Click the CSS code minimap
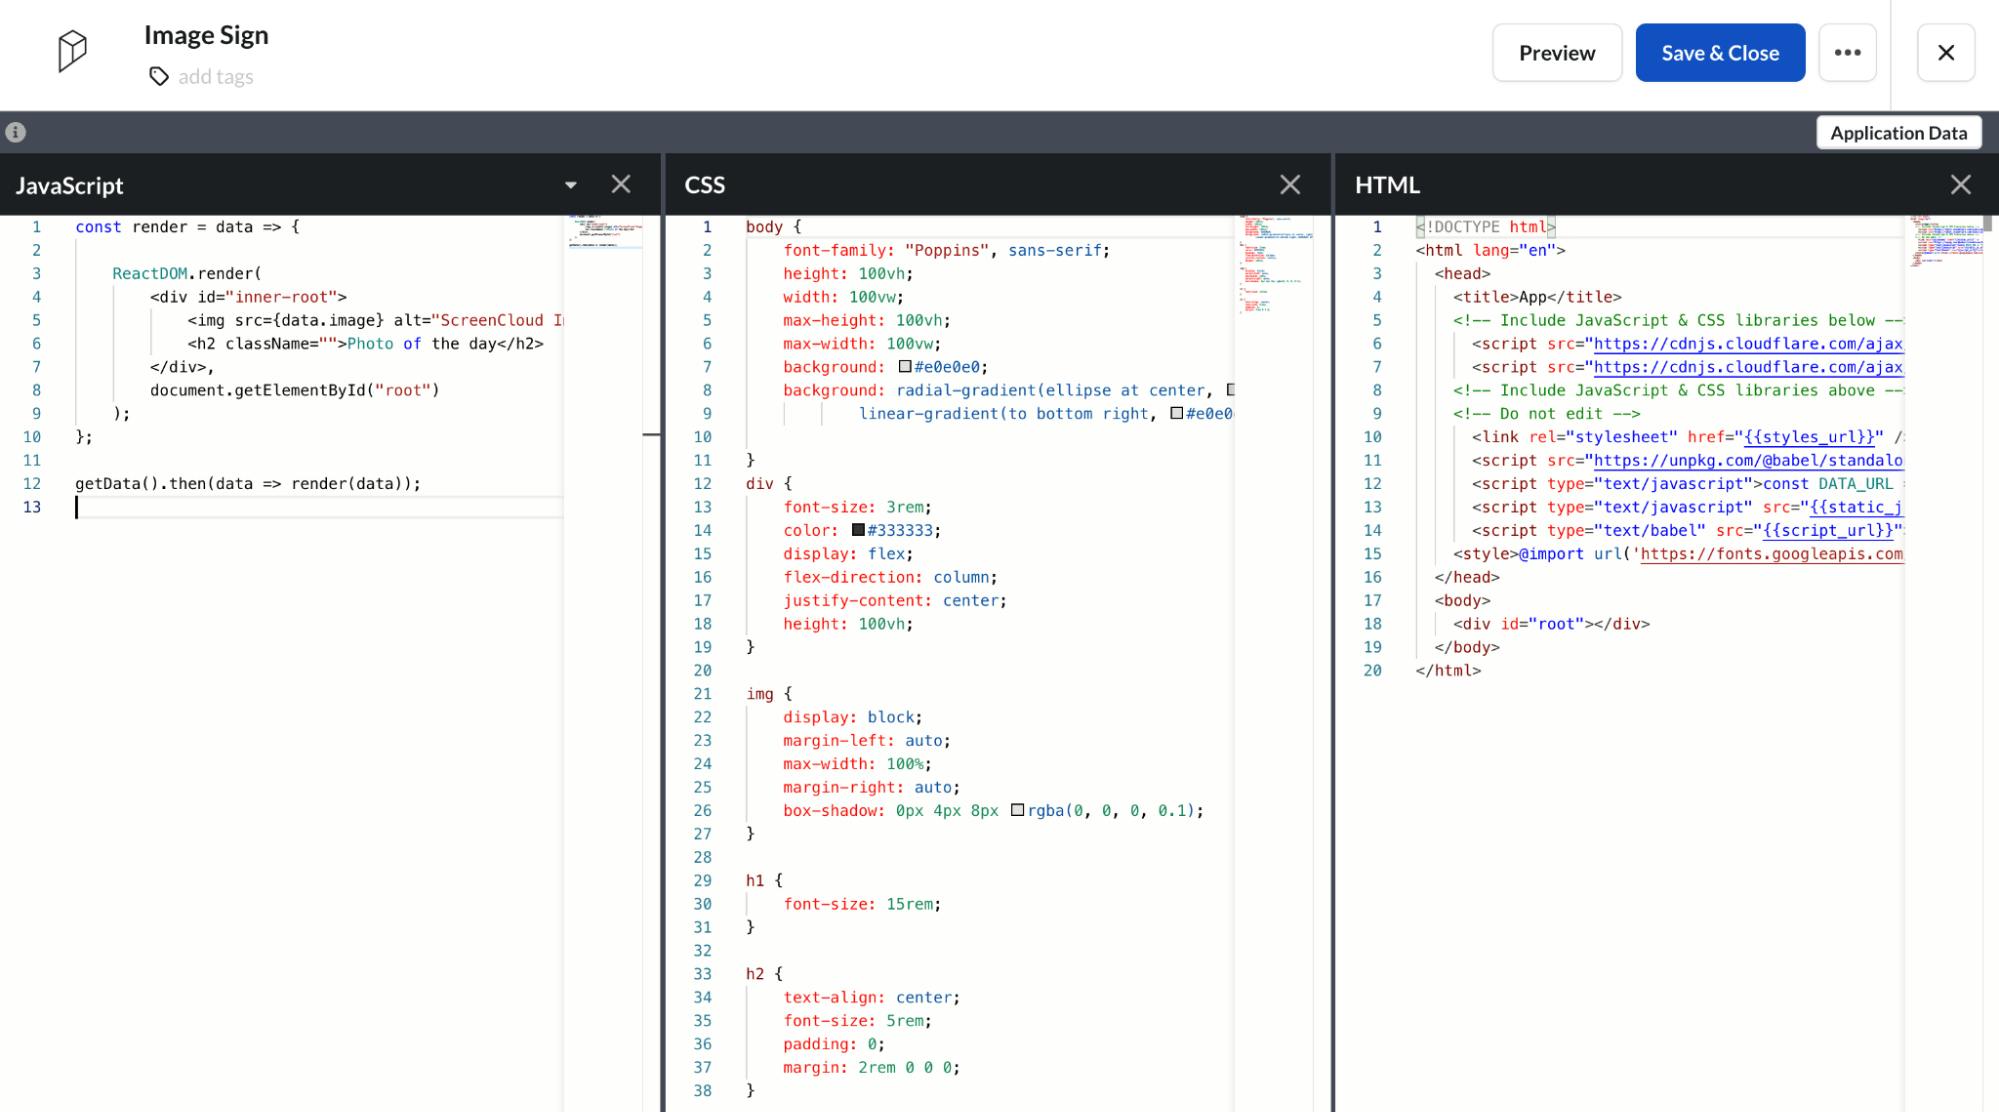Viewport: 1999px width, 1112px height. [1275, 264]
